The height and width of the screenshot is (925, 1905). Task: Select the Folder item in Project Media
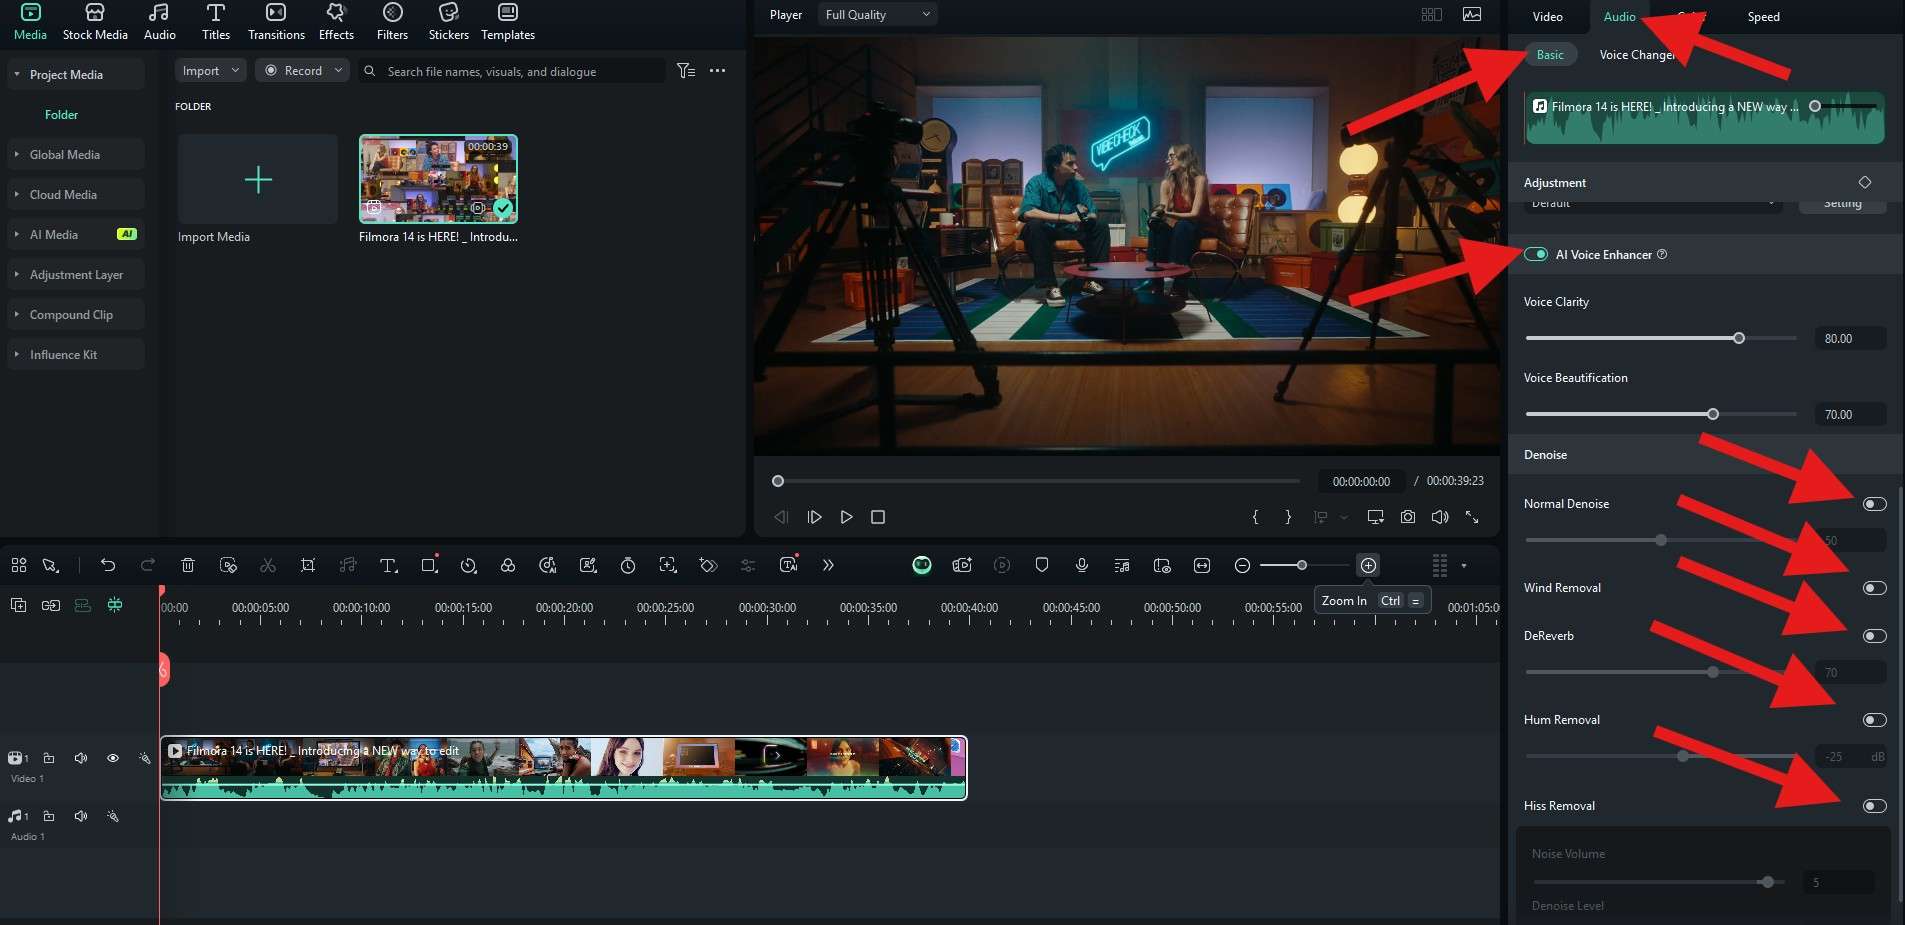[x=61, y=115]
